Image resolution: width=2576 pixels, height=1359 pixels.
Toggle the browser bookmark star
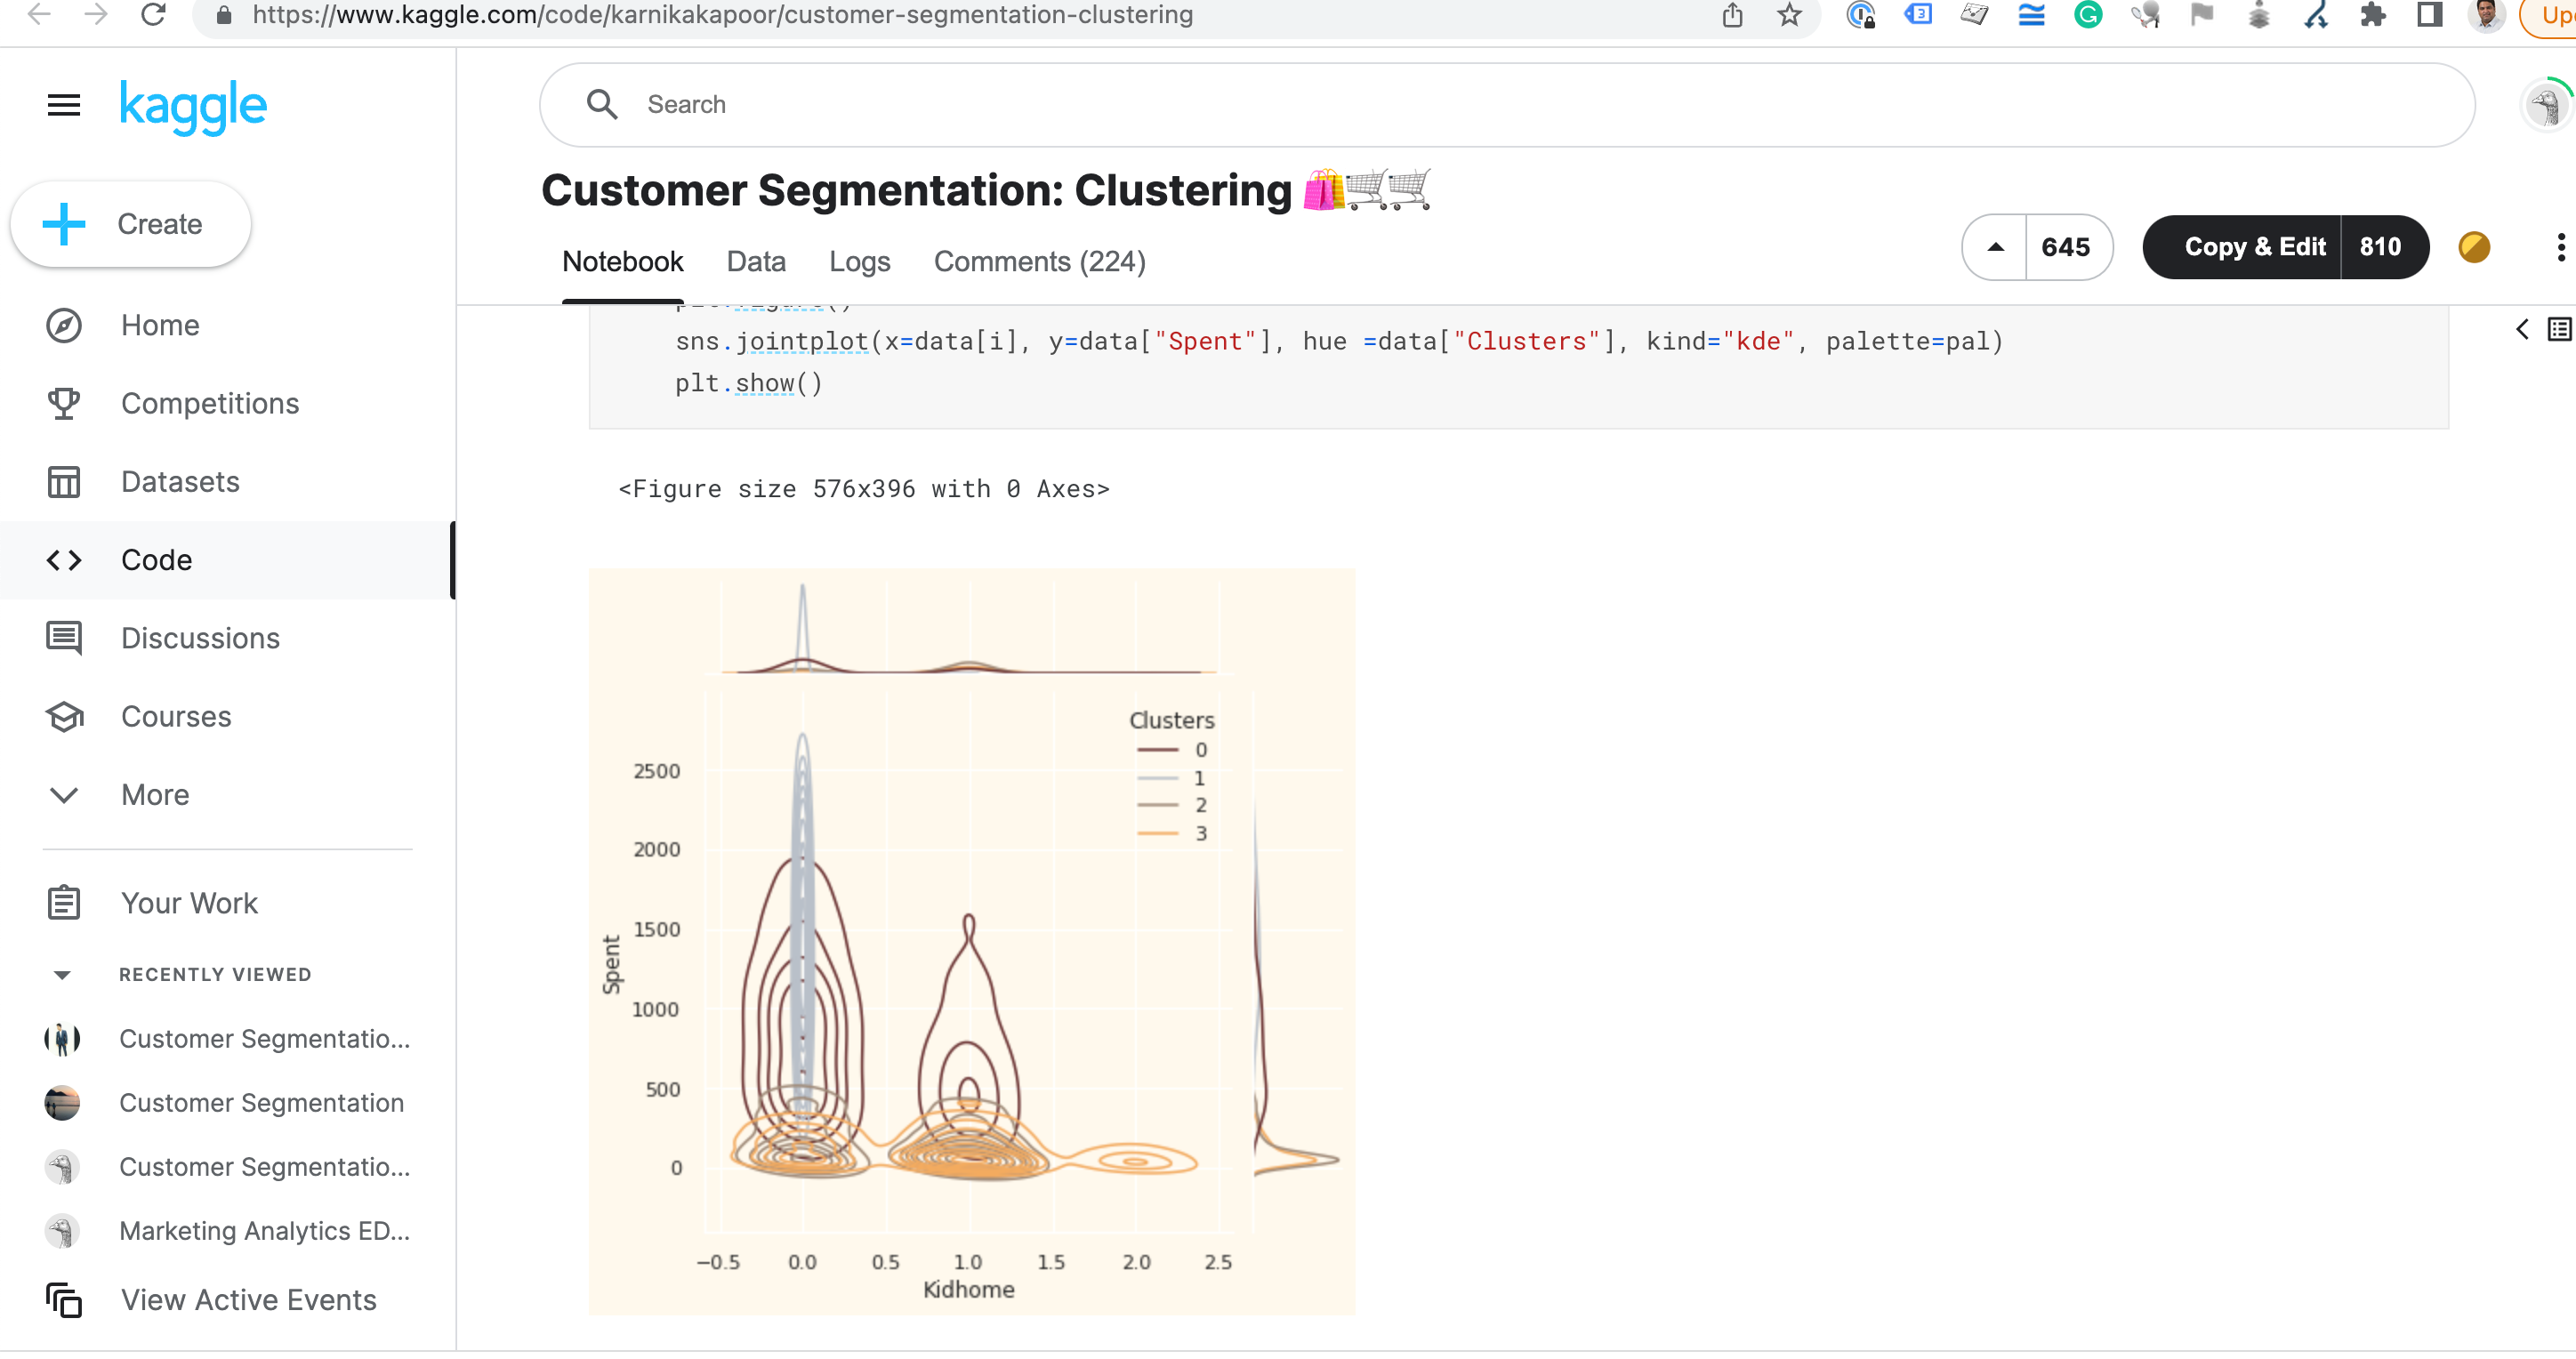[x=1788, y=15]
